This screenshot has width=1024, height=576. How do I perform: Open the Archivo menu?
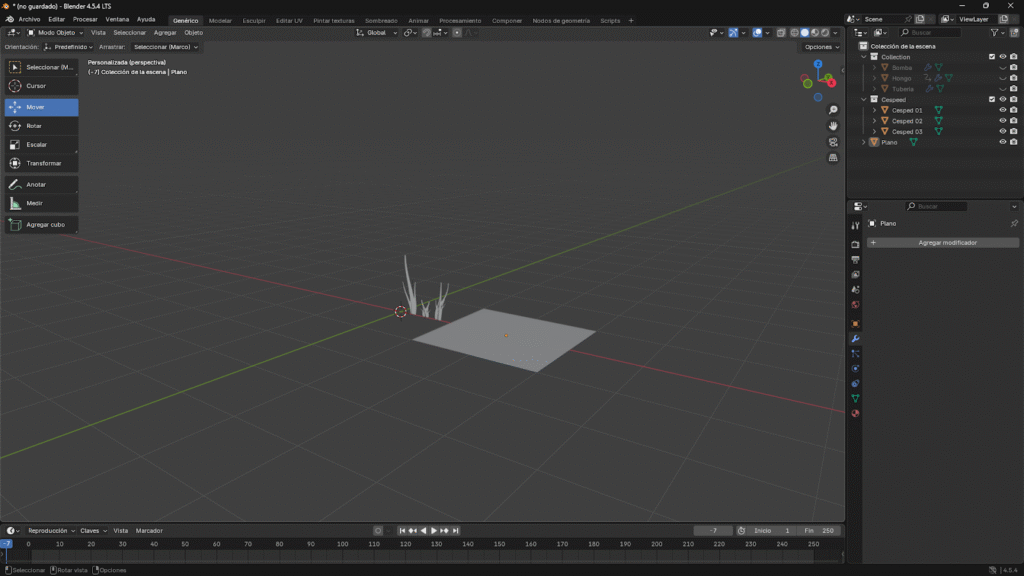coord(29,20)
